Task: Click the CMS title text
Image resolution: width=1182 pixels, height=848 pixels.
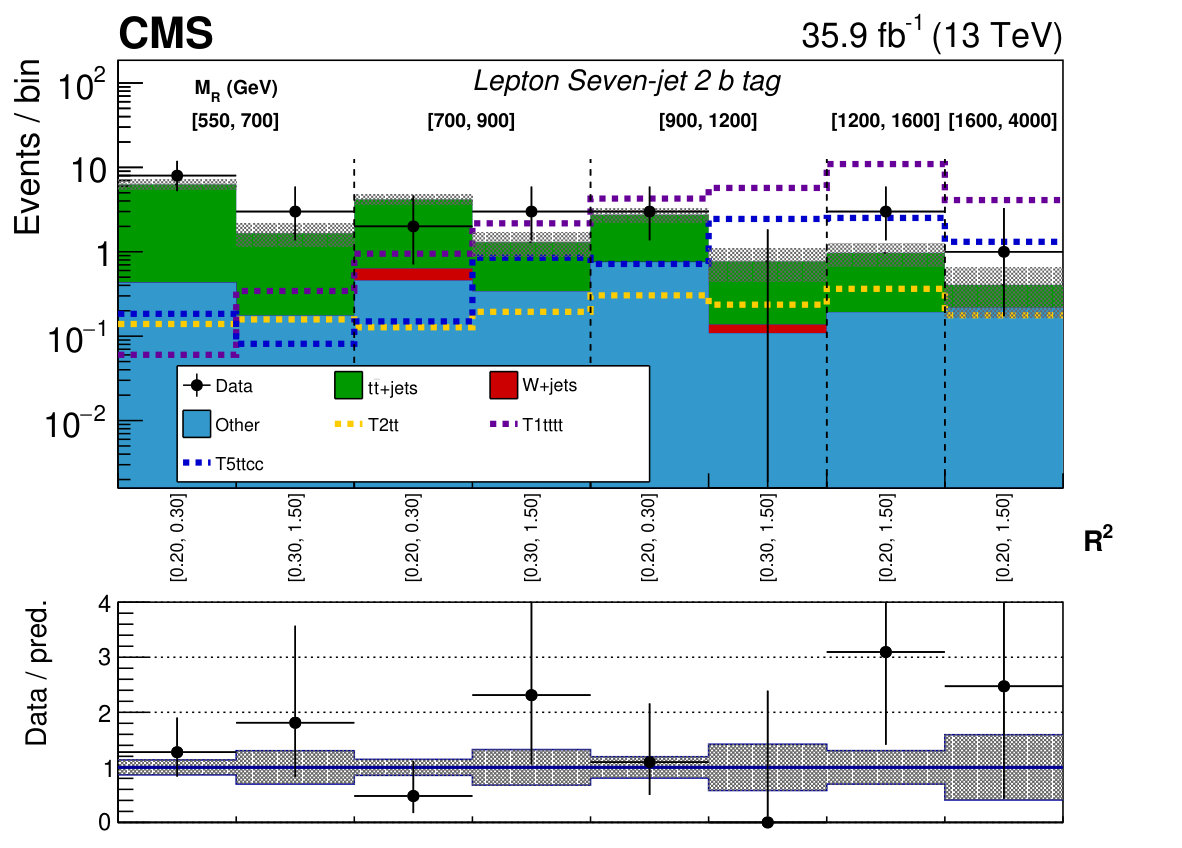Action: (x=166, y=34)
